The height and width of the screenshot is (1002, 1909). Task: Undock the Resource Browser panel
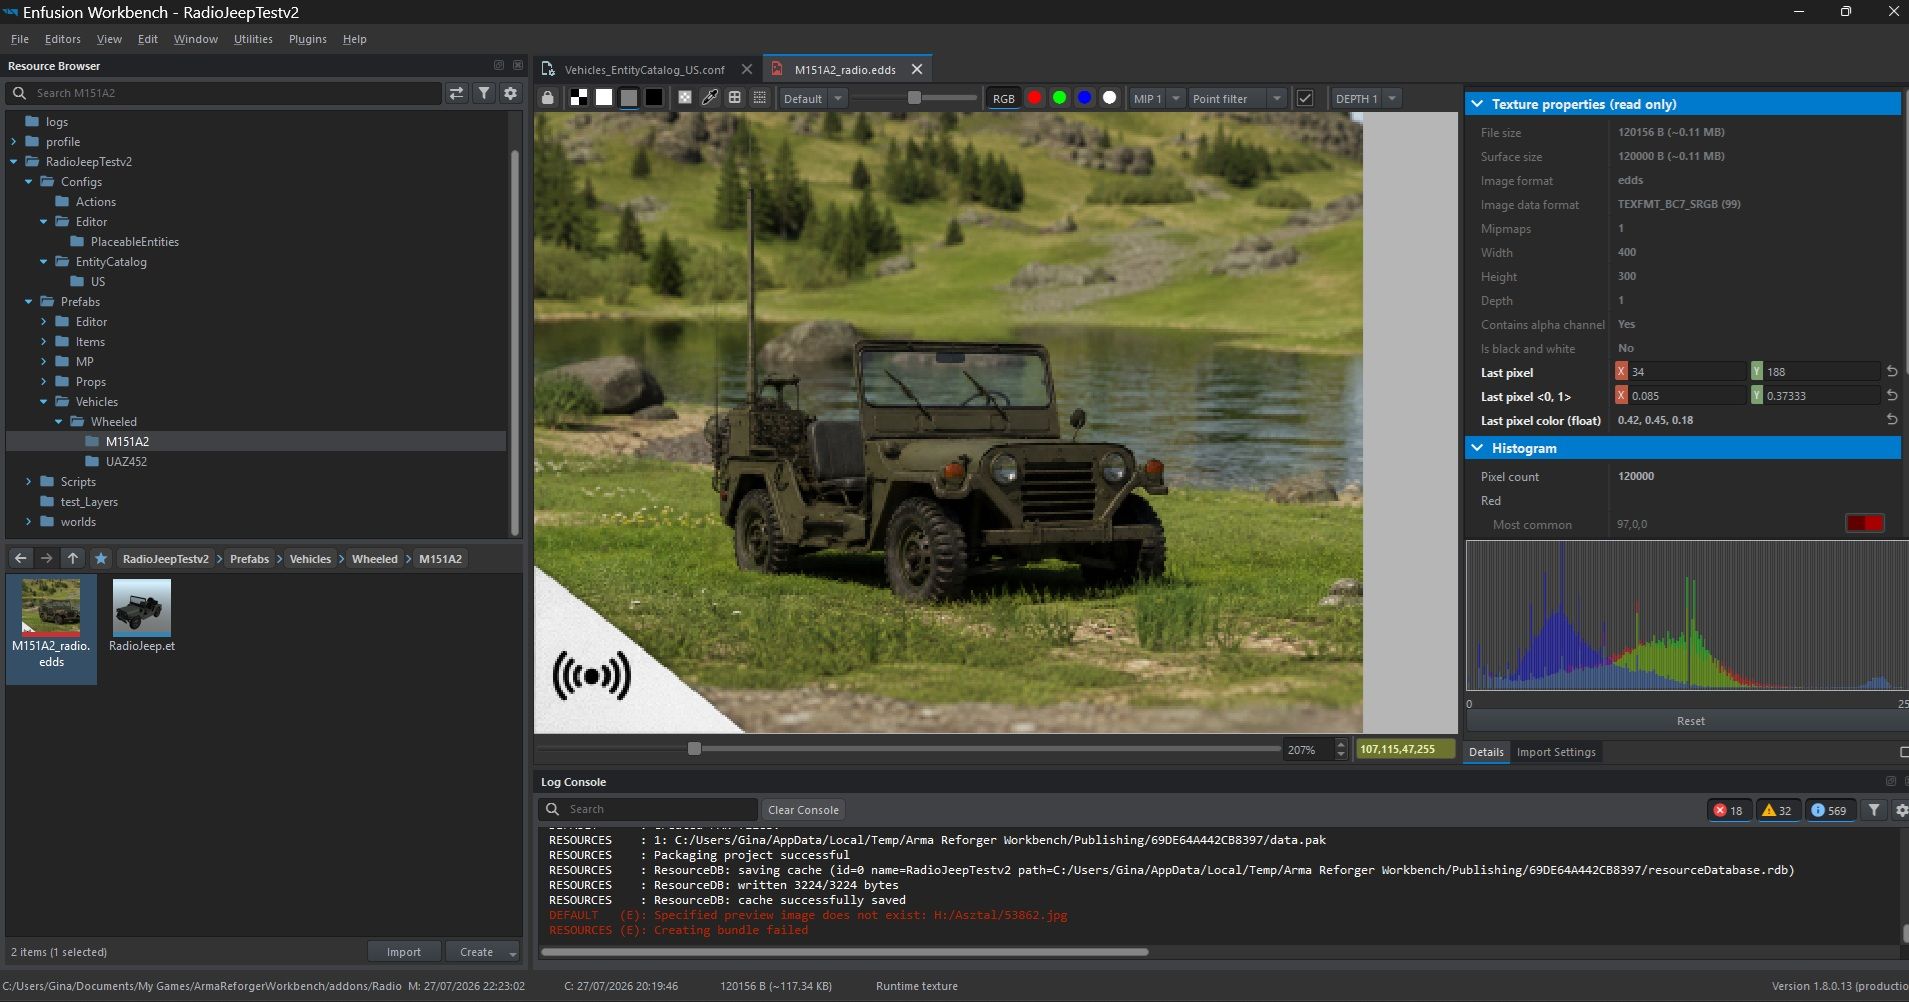pos(499,65)
